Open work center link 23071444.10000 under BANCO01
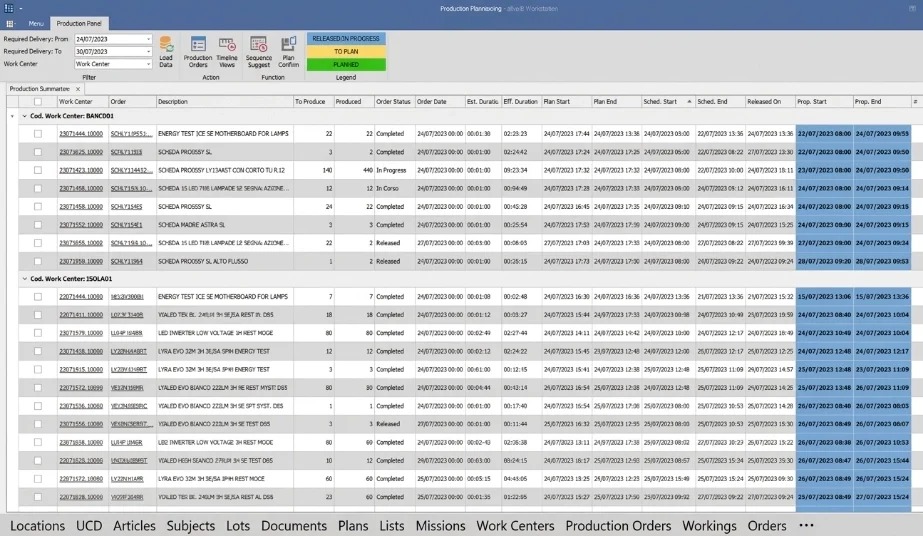 click(81, 134)
